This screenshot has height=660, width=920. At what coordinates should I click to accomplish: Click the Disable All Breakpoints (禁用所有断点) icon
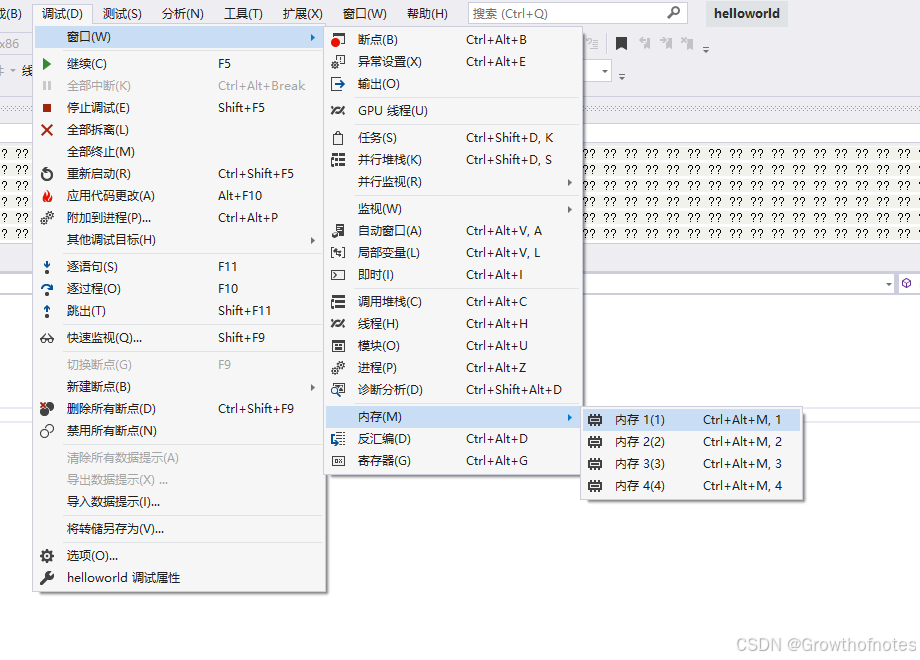[x=47, y=431]
